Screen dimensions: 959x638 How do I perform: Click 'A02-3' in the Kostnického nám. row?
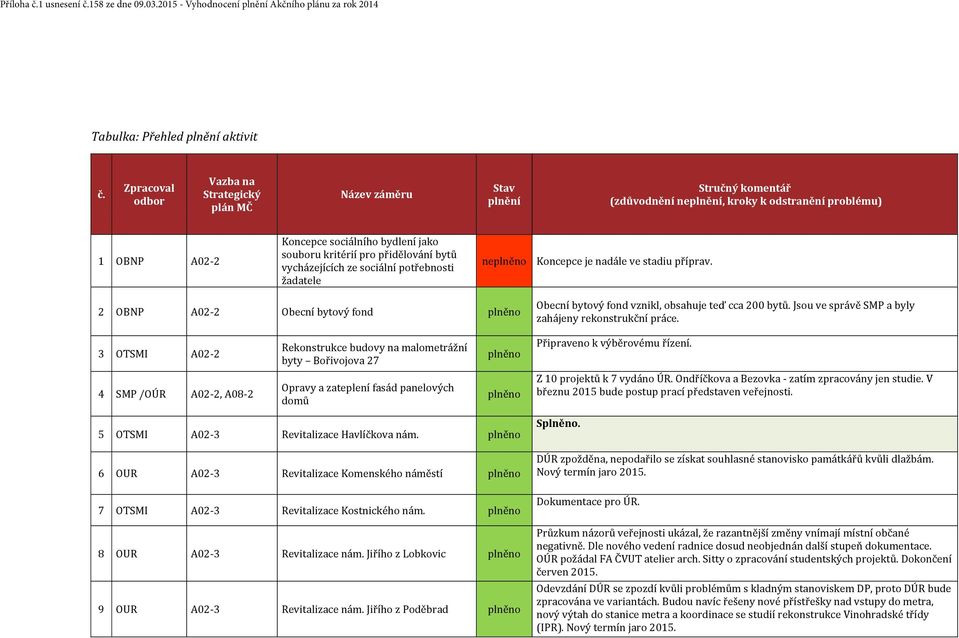coord(205,511)
